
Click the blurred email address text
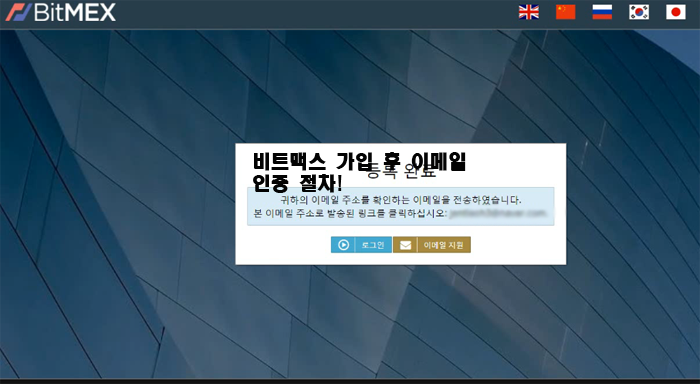tap(497, 213)
